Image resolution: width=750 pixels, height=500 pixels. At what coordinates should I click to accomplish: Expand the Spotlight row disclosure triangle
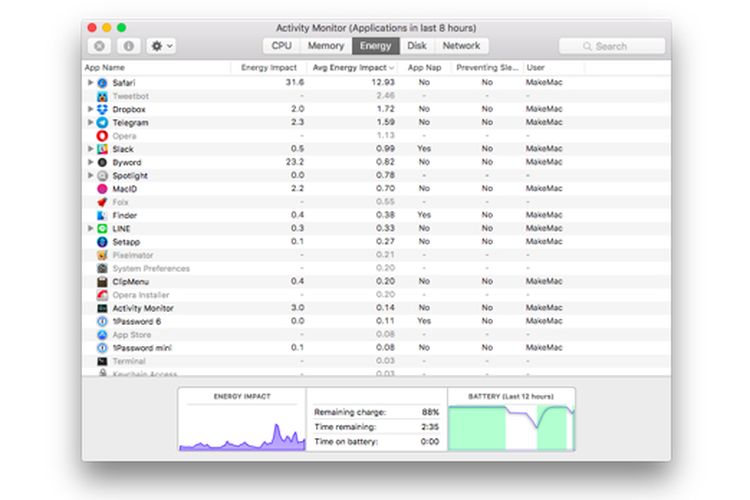[90, 176]
